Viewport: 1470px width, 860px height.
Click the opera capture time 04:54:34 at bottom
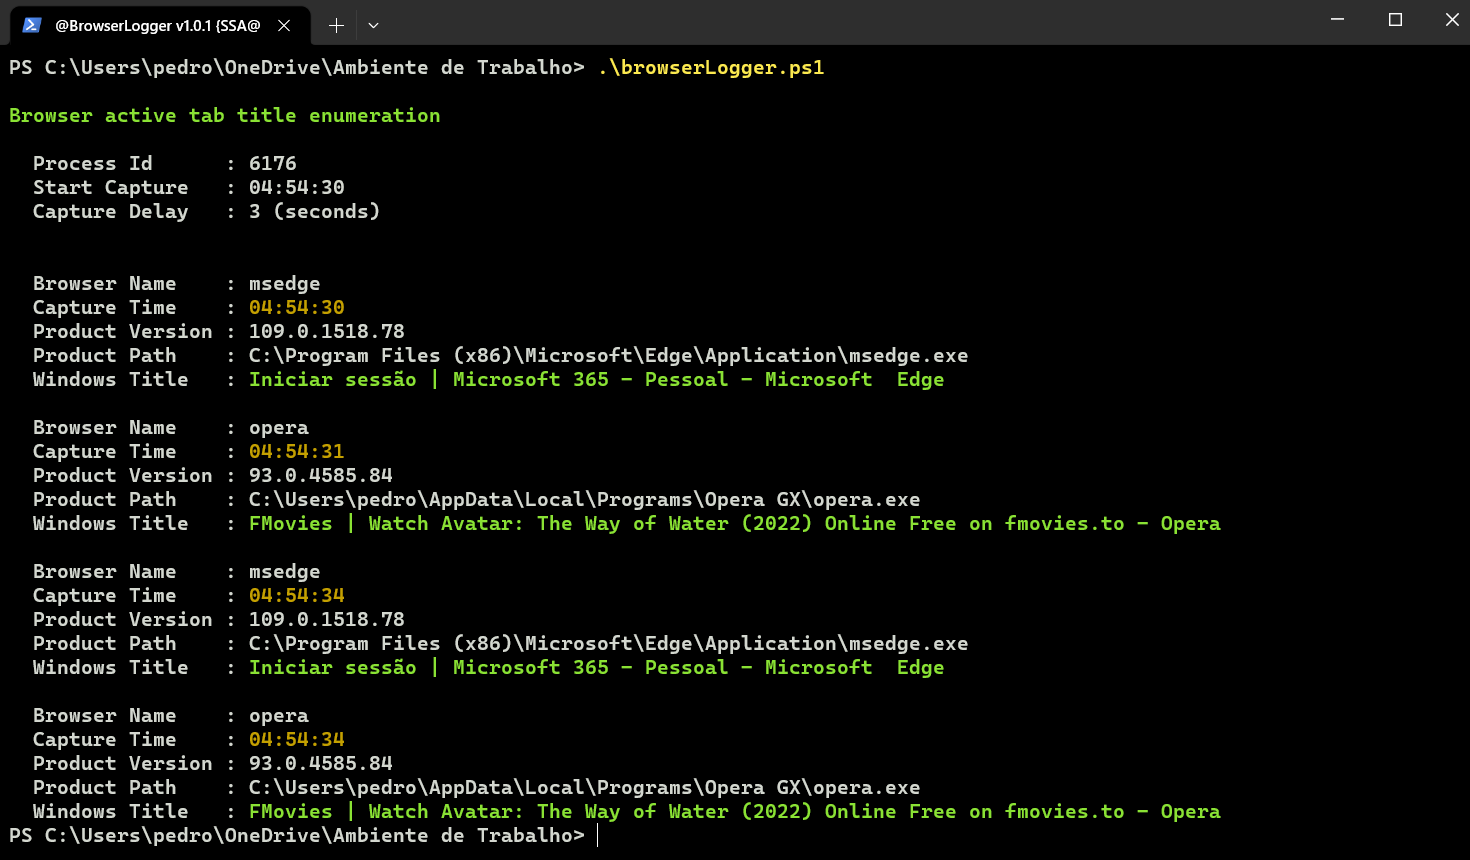click(x=297, y=740)
